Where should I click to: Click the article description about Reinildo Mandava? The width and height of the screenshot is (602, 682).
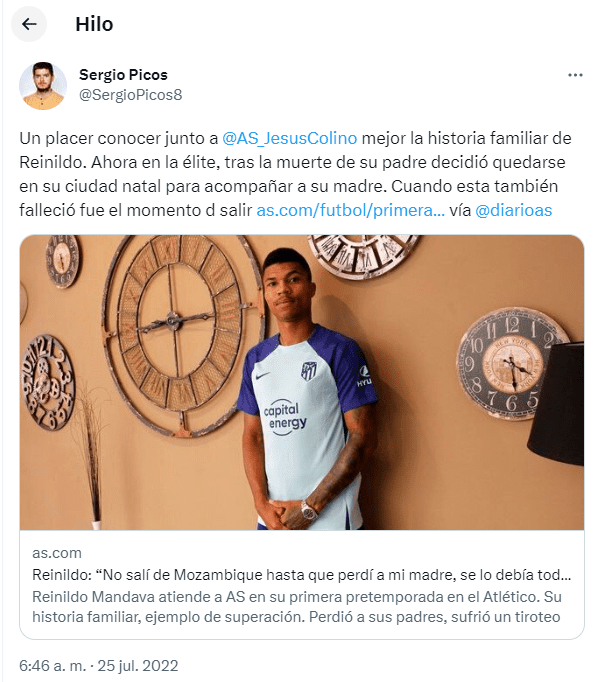[x=297, y=607]
